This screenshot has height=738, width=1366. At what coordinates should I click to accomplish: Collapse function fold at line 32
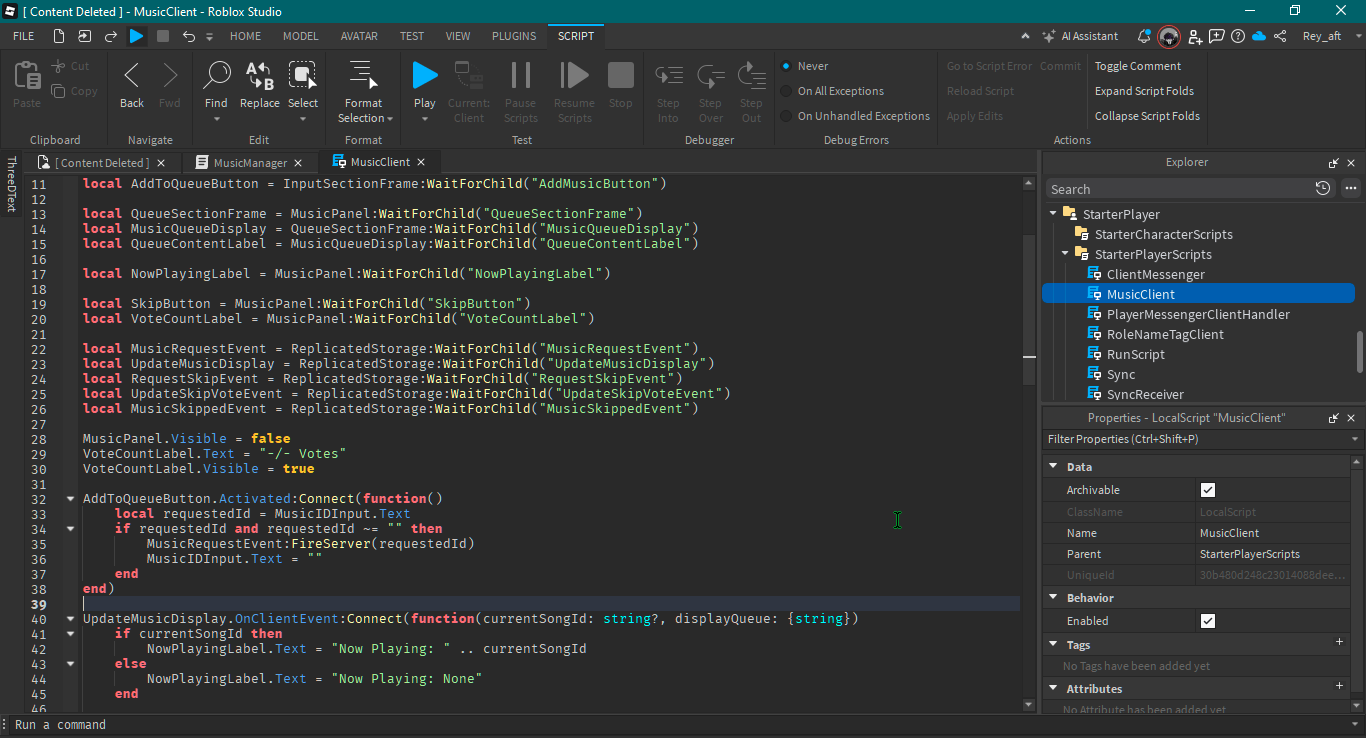tap(70, 499)
